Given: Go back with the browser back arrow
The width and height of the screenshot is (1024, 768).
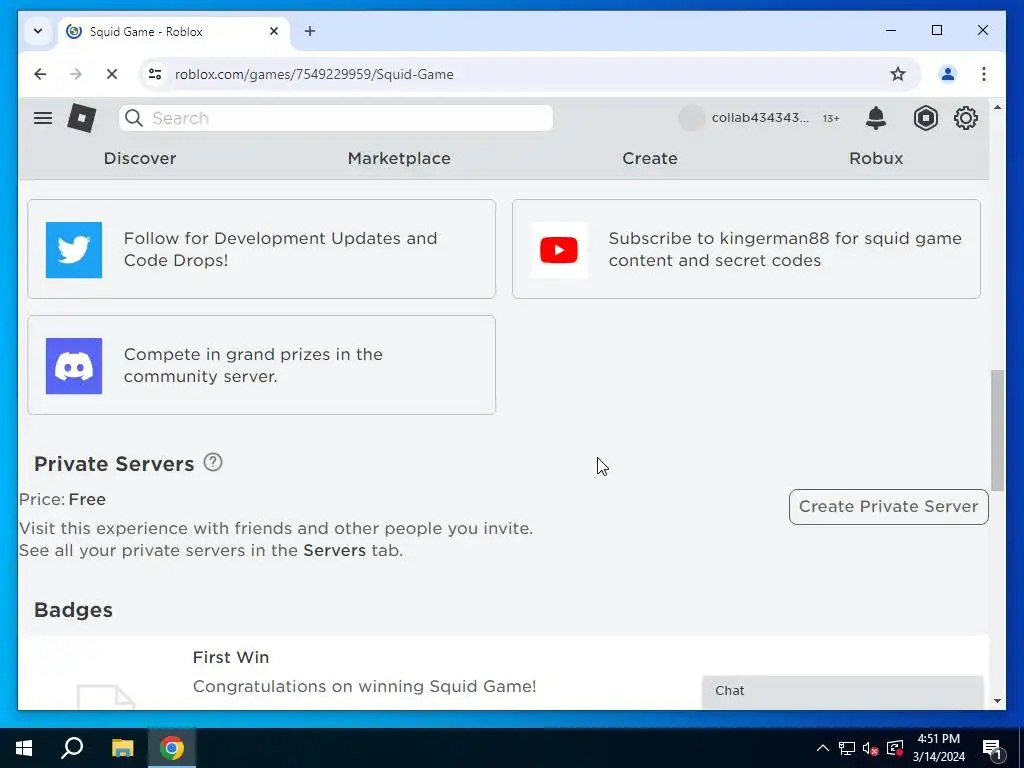Looking at the screenshot, I should 40,74.
